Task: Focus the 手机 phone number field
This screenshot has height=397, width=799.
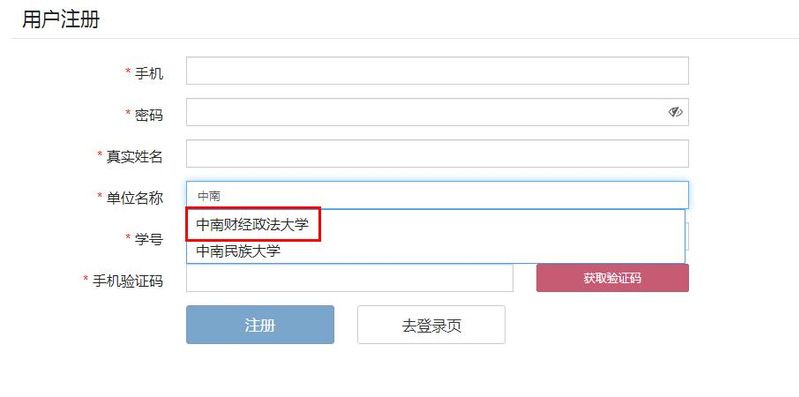Action: click(x=437, y=71)
